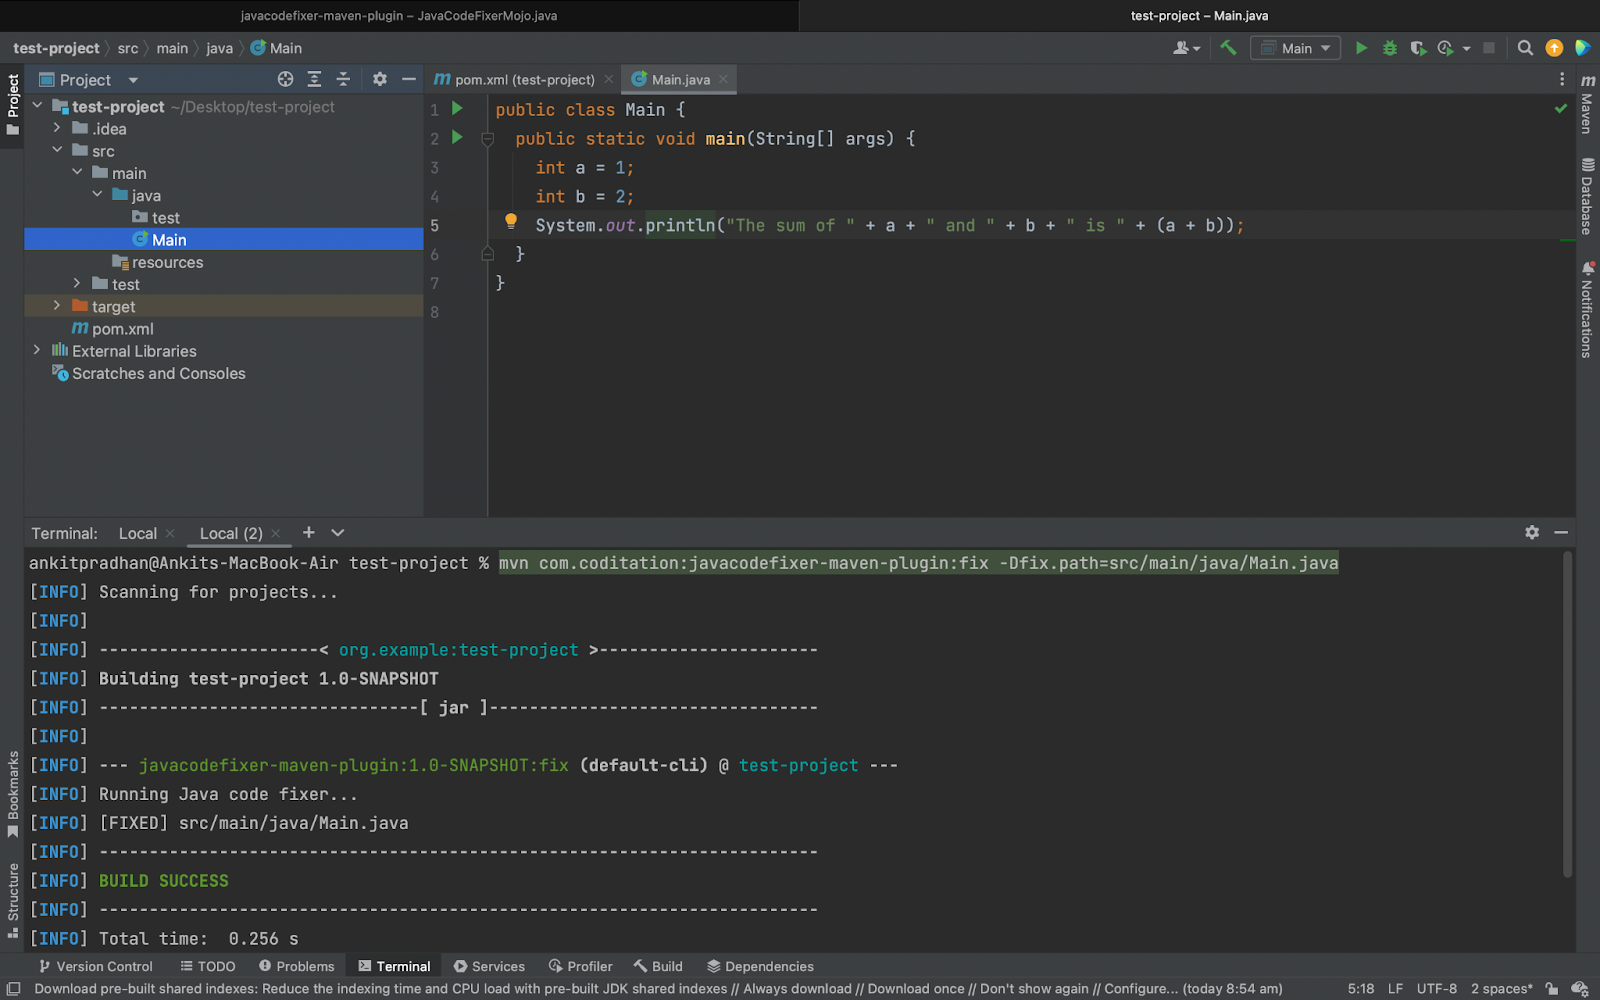The width and height of the screenshot is (1600, 1000).
Task: Open the Profiler tool window
Action: tap(580, 966)
